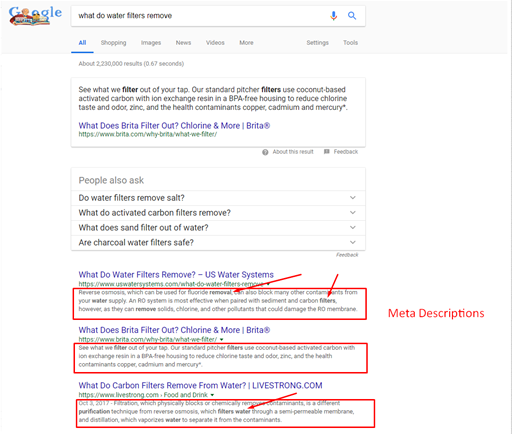The image size is (512, 434).
Task: Open the Videos tab
Action: (215, 43)
